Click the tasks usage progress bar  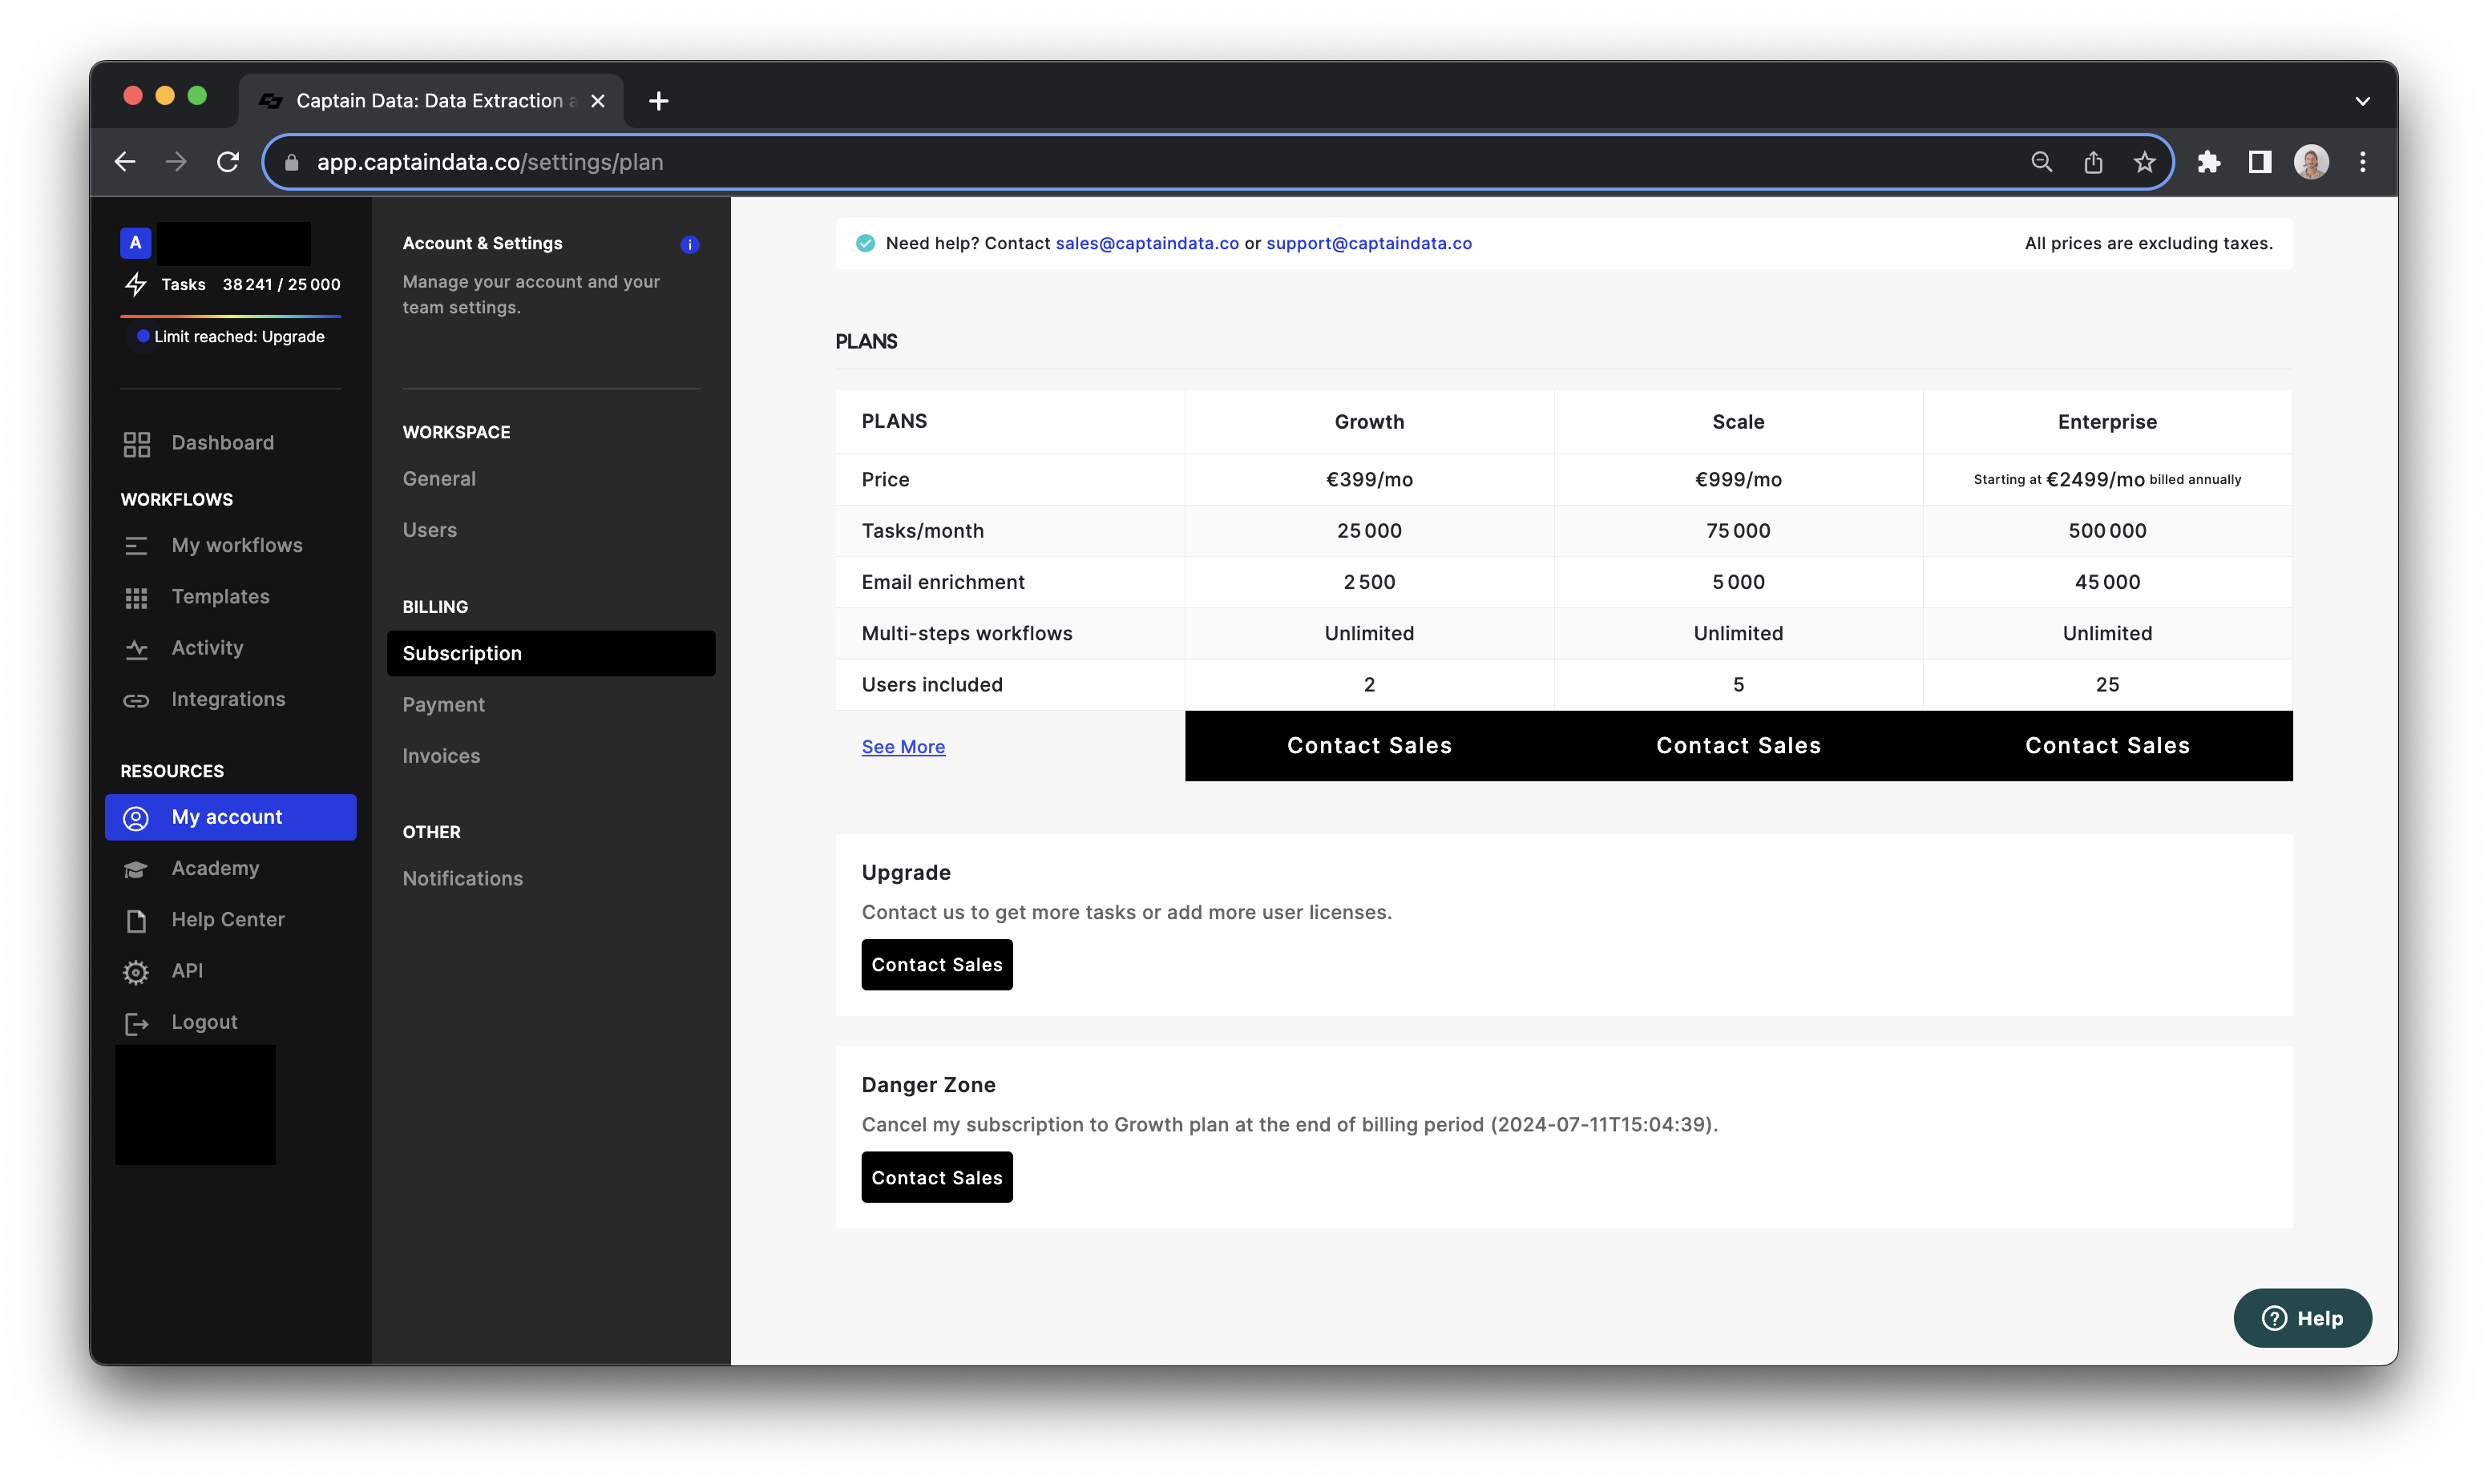(x=230, y=316)
